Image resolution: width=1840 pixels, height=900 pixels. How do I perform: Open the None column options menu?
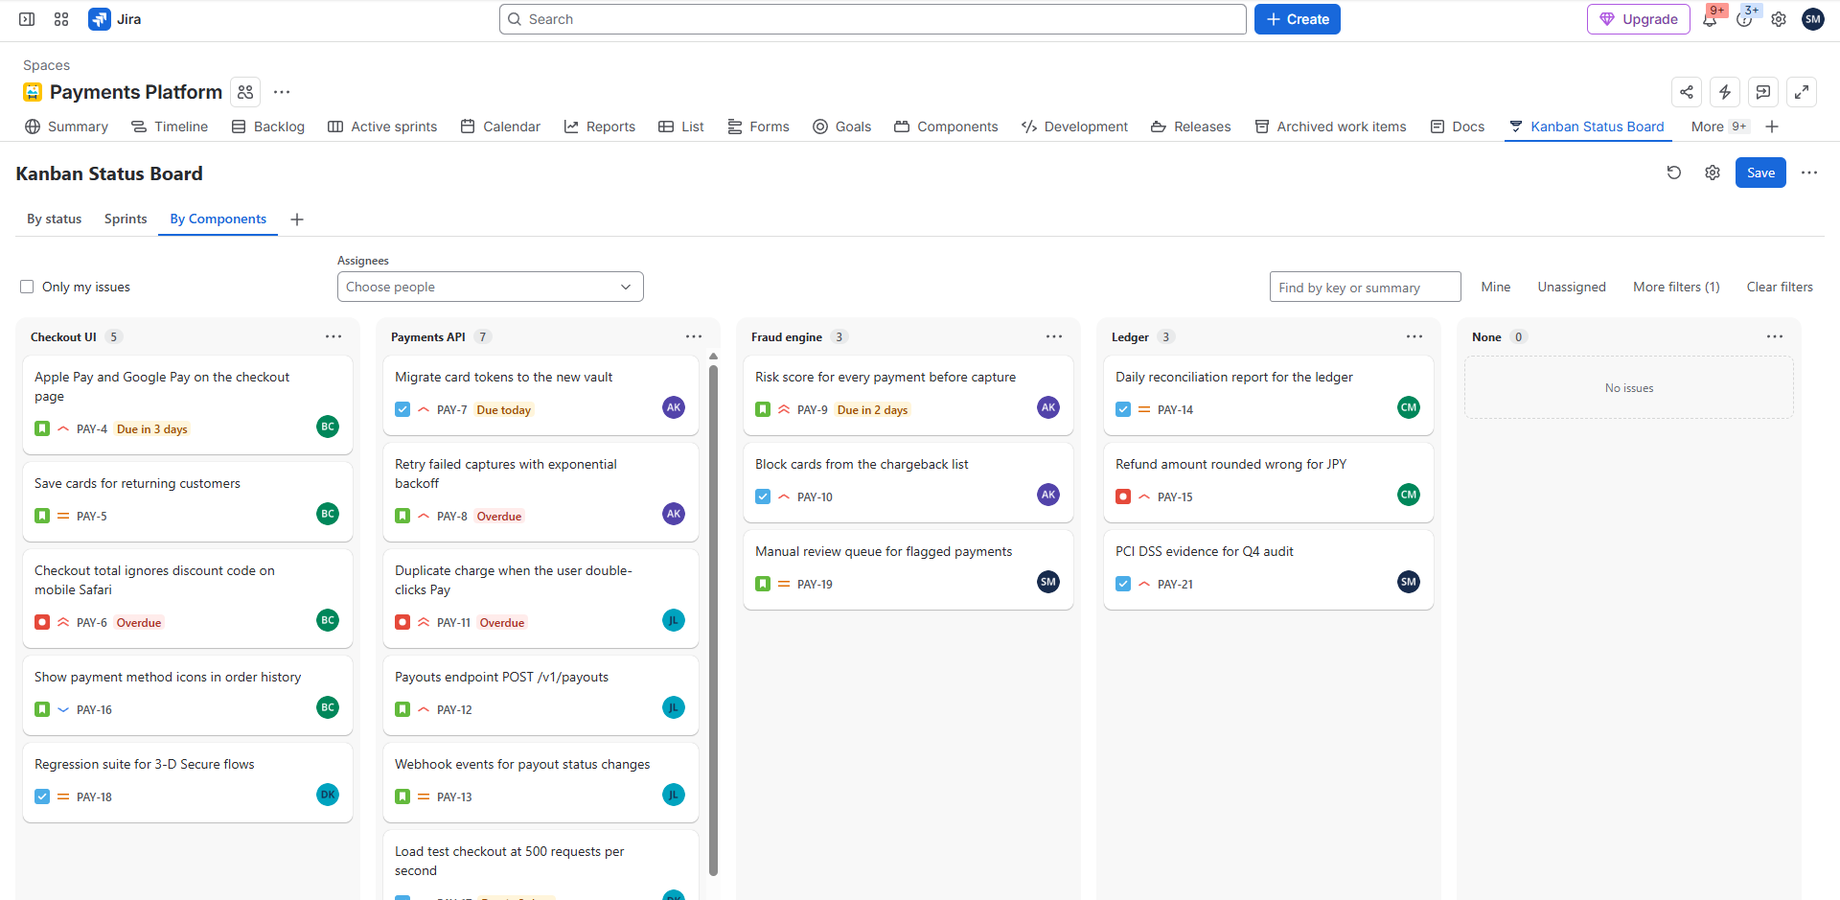click(1775, 337)
